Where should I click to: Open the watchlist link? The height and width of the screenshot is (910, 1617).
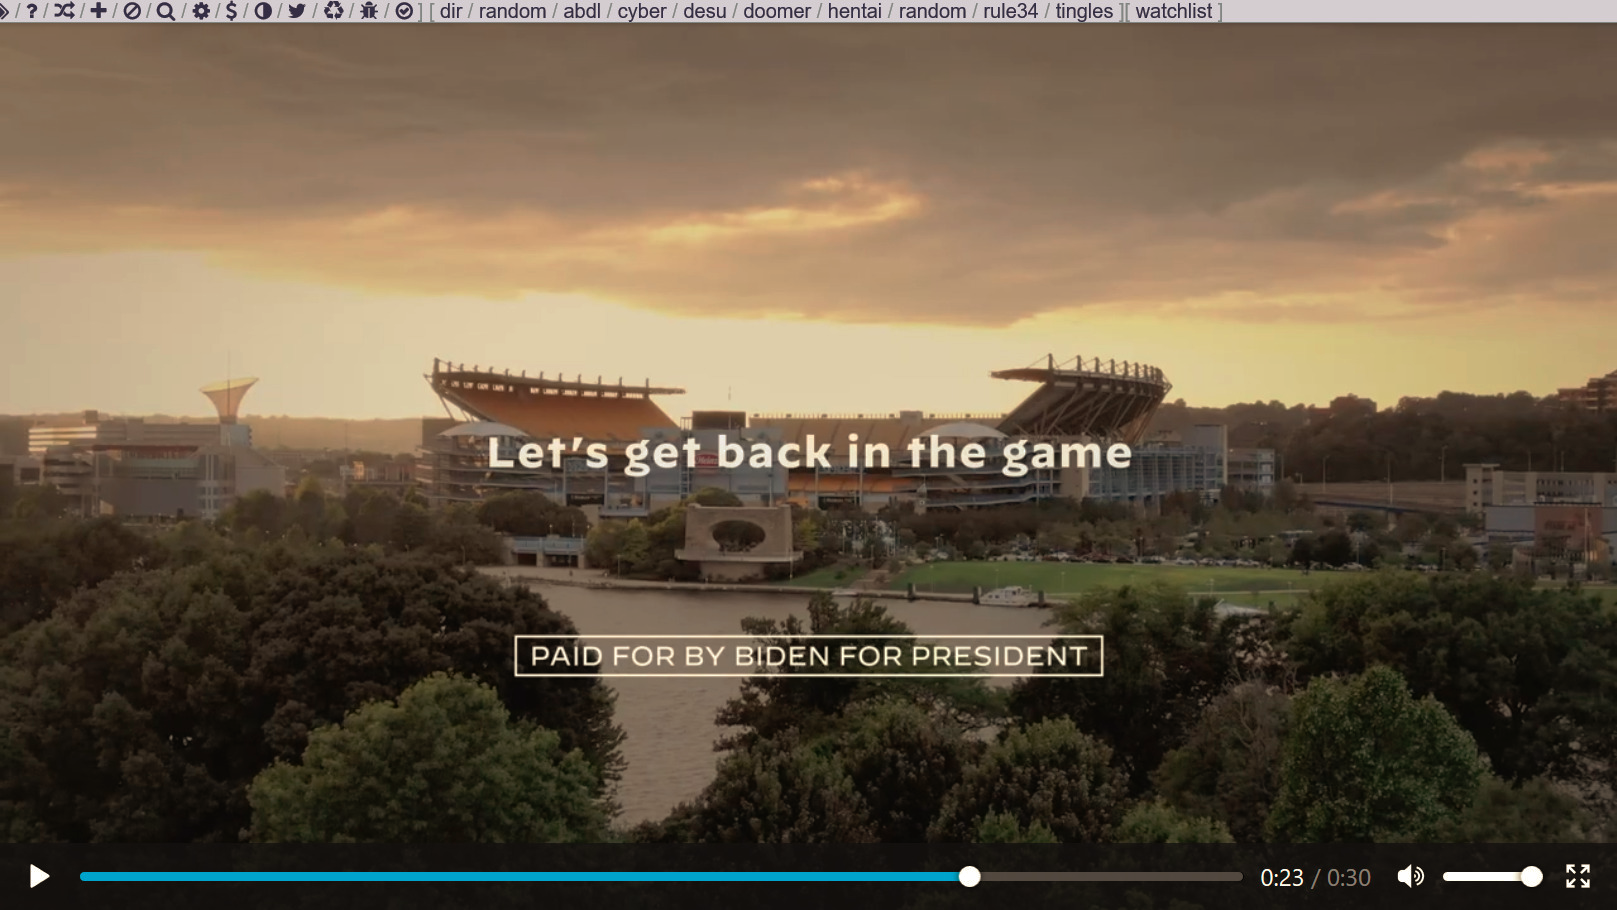click(1173, 11)
